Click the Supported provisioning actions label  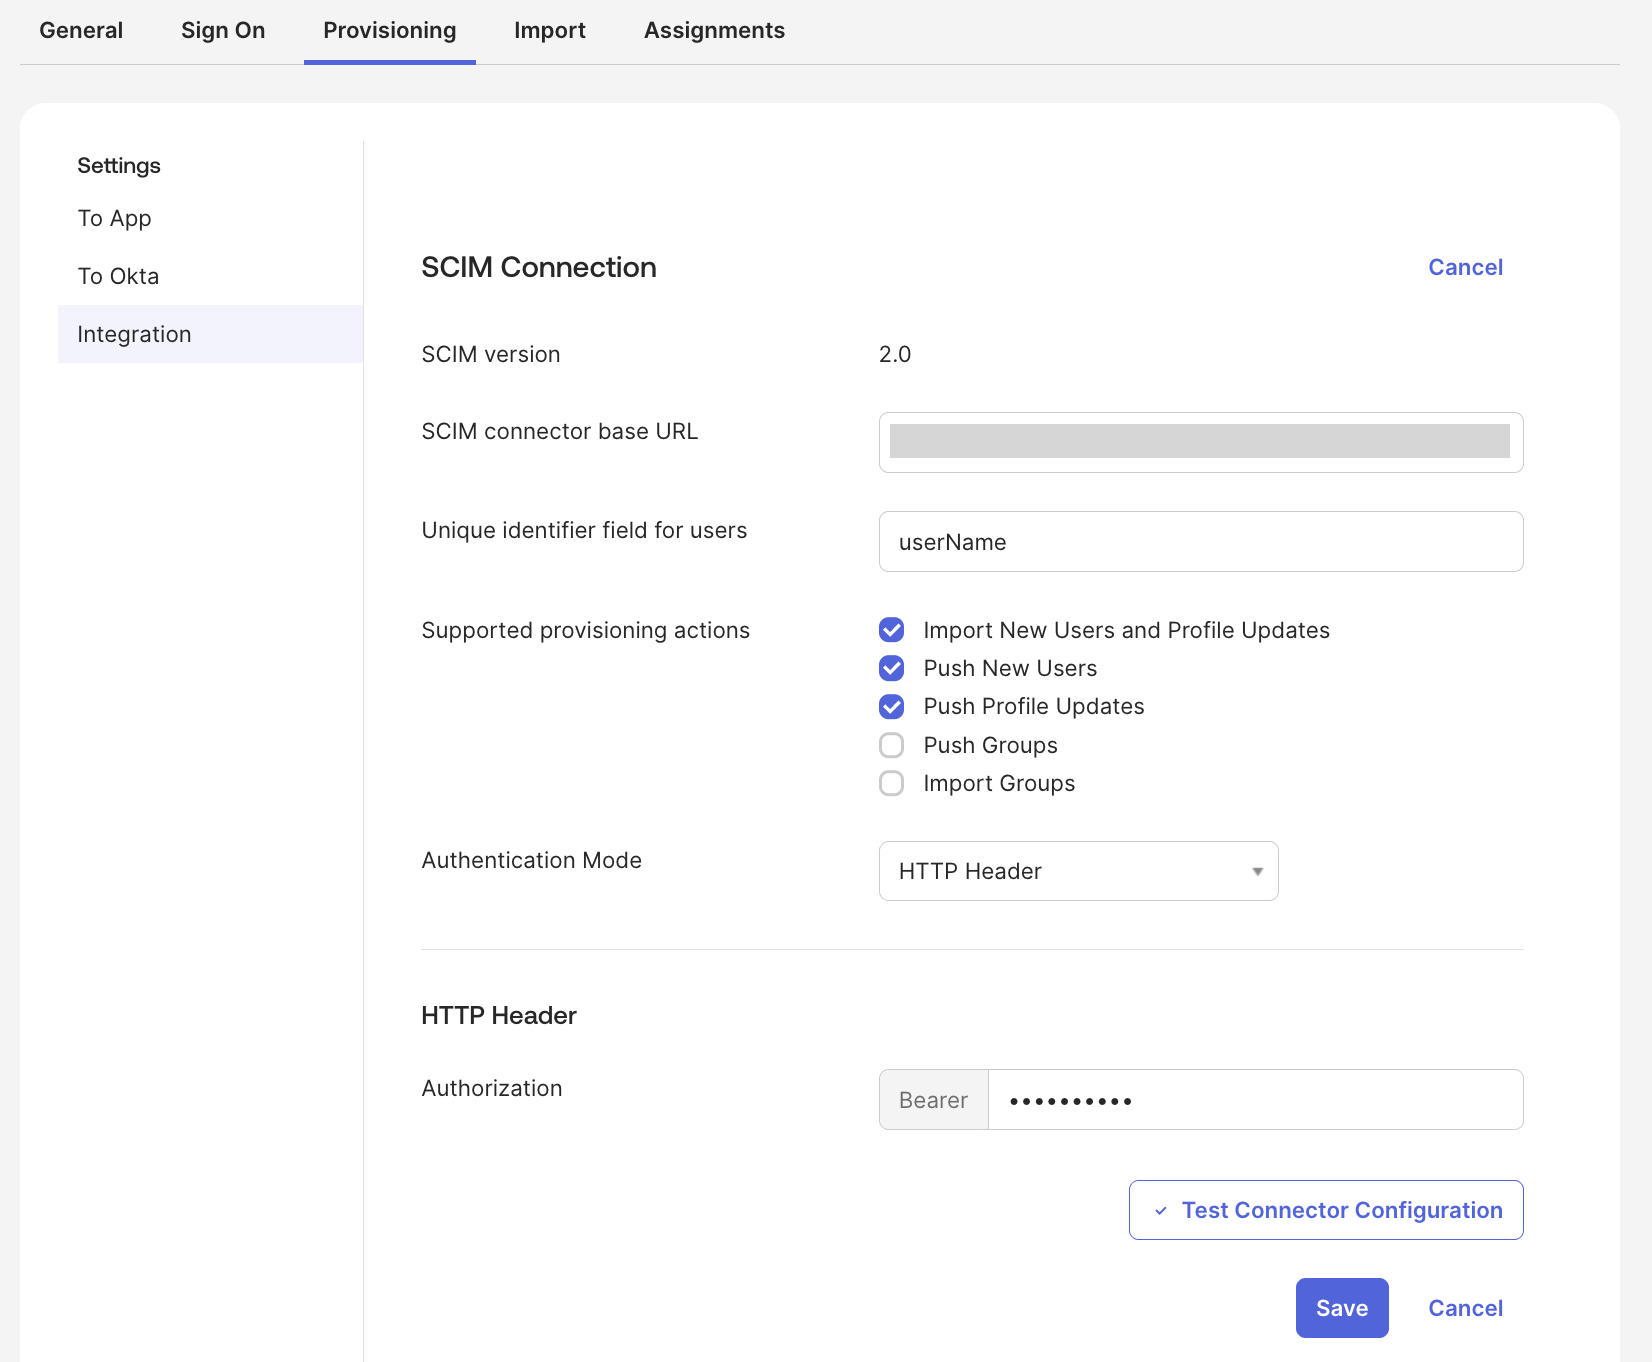(x=585, y=630)
